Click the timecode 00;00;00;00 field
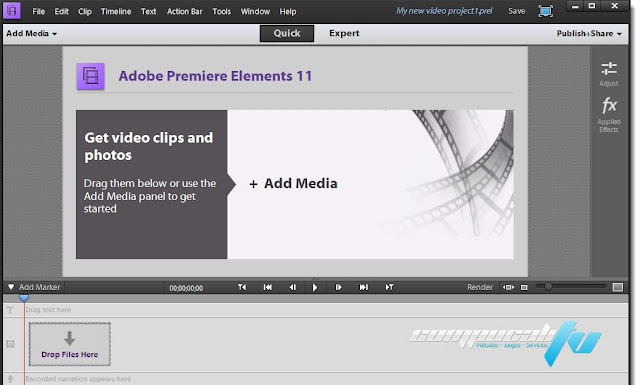Image resolution: width=640 pixels, height=385 pixels. click(186, 288)
